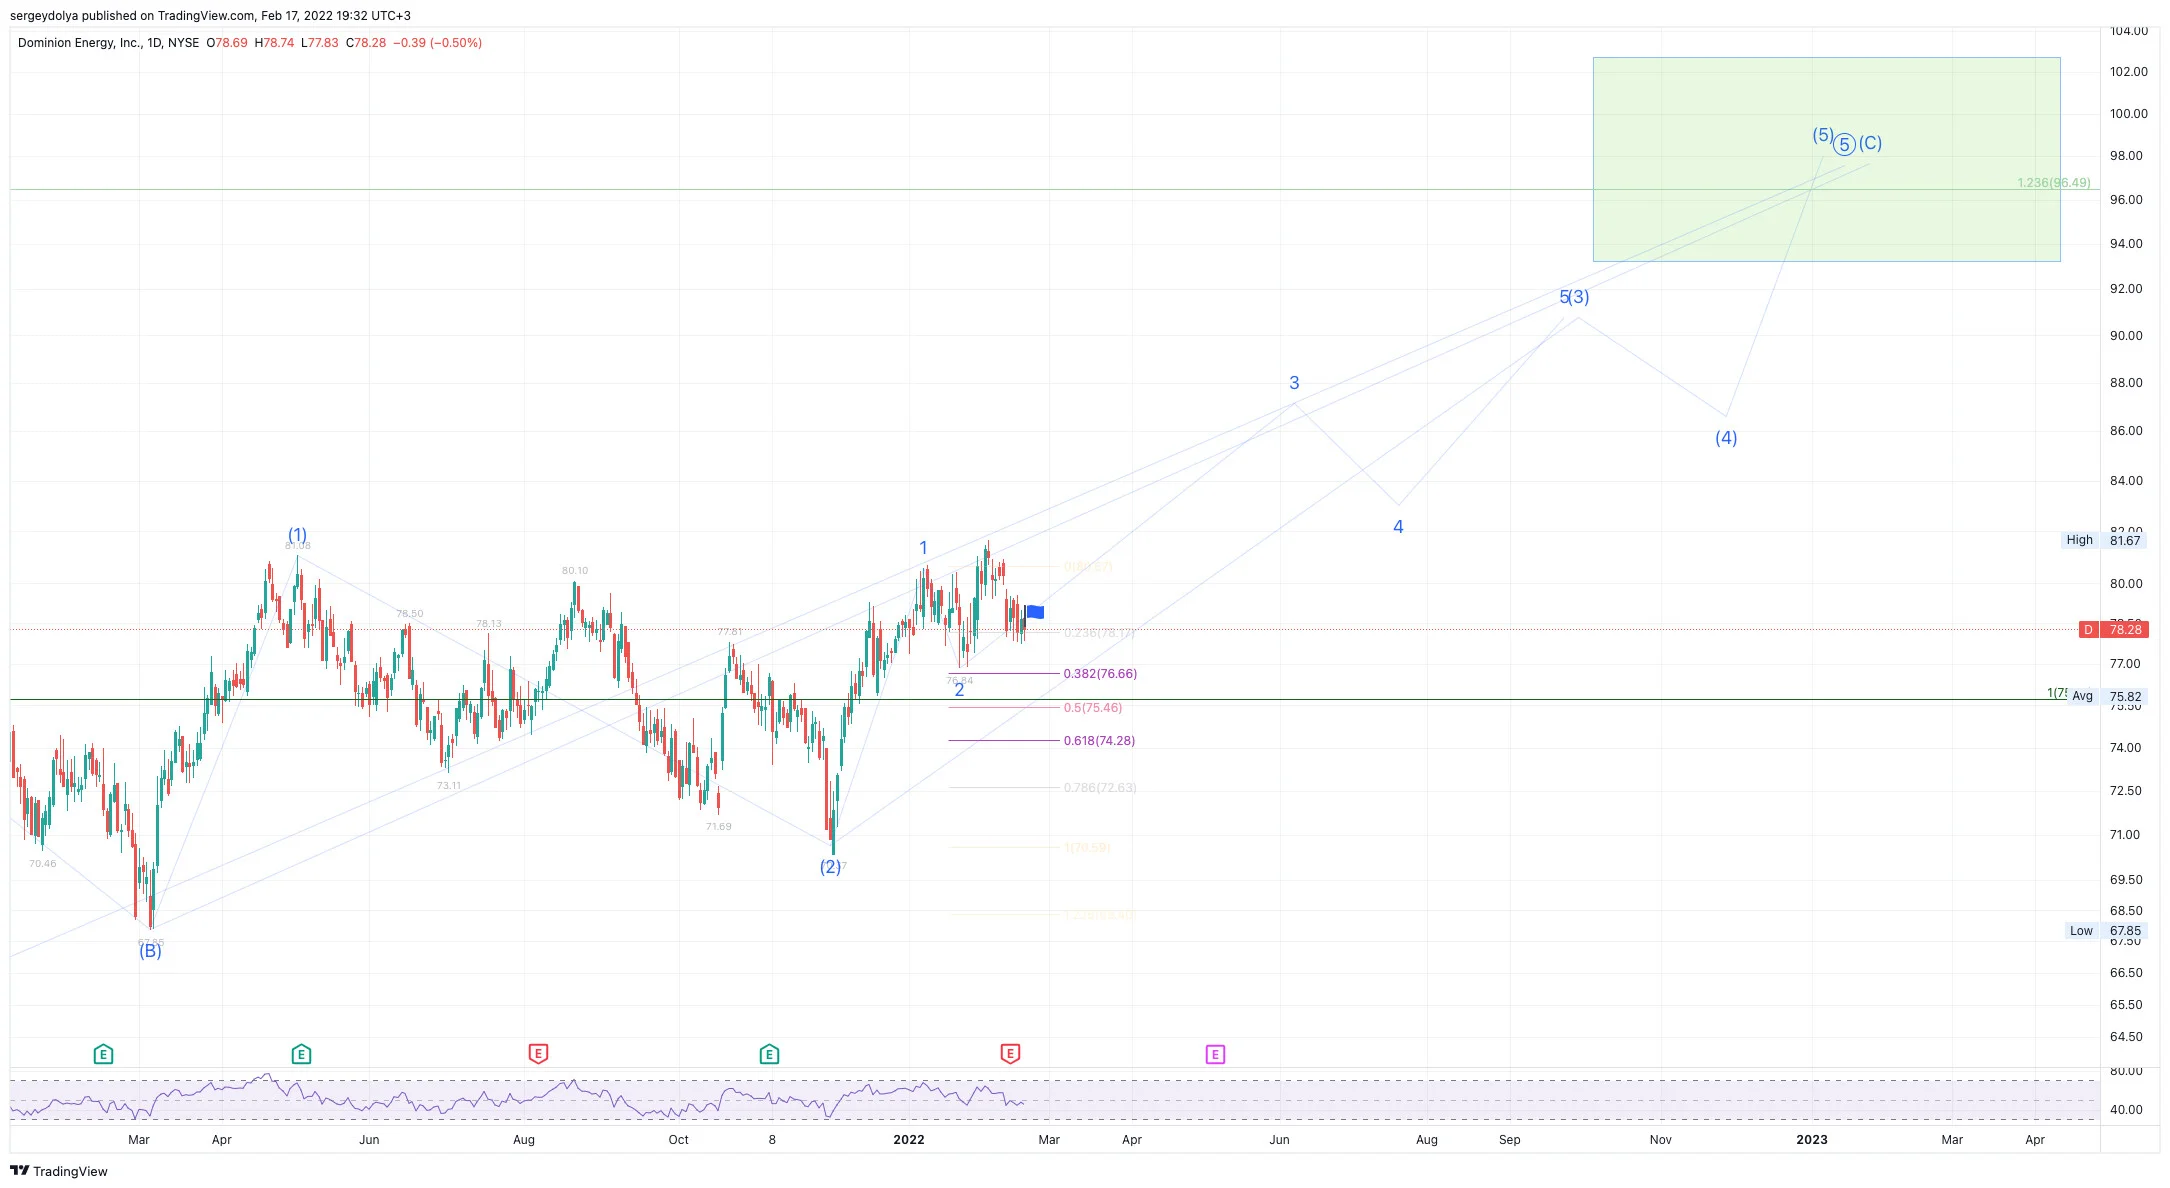This screenshot has height=1188, width=2170.
Task: Click the Sep label on the time axis
Action: click(1510, 1140)
